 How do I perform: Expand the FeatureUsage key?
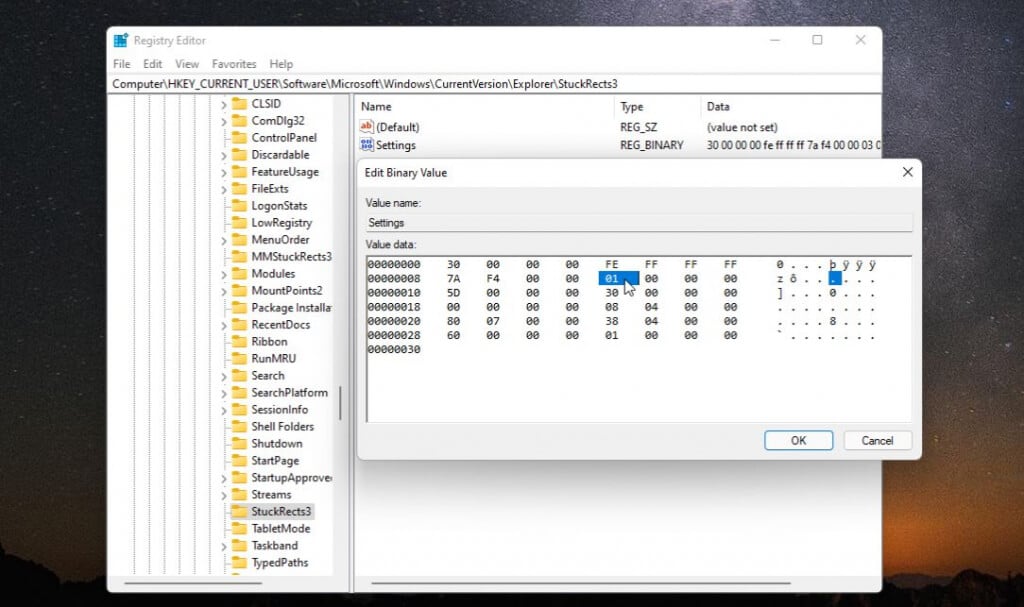click(x=223, y=172)
